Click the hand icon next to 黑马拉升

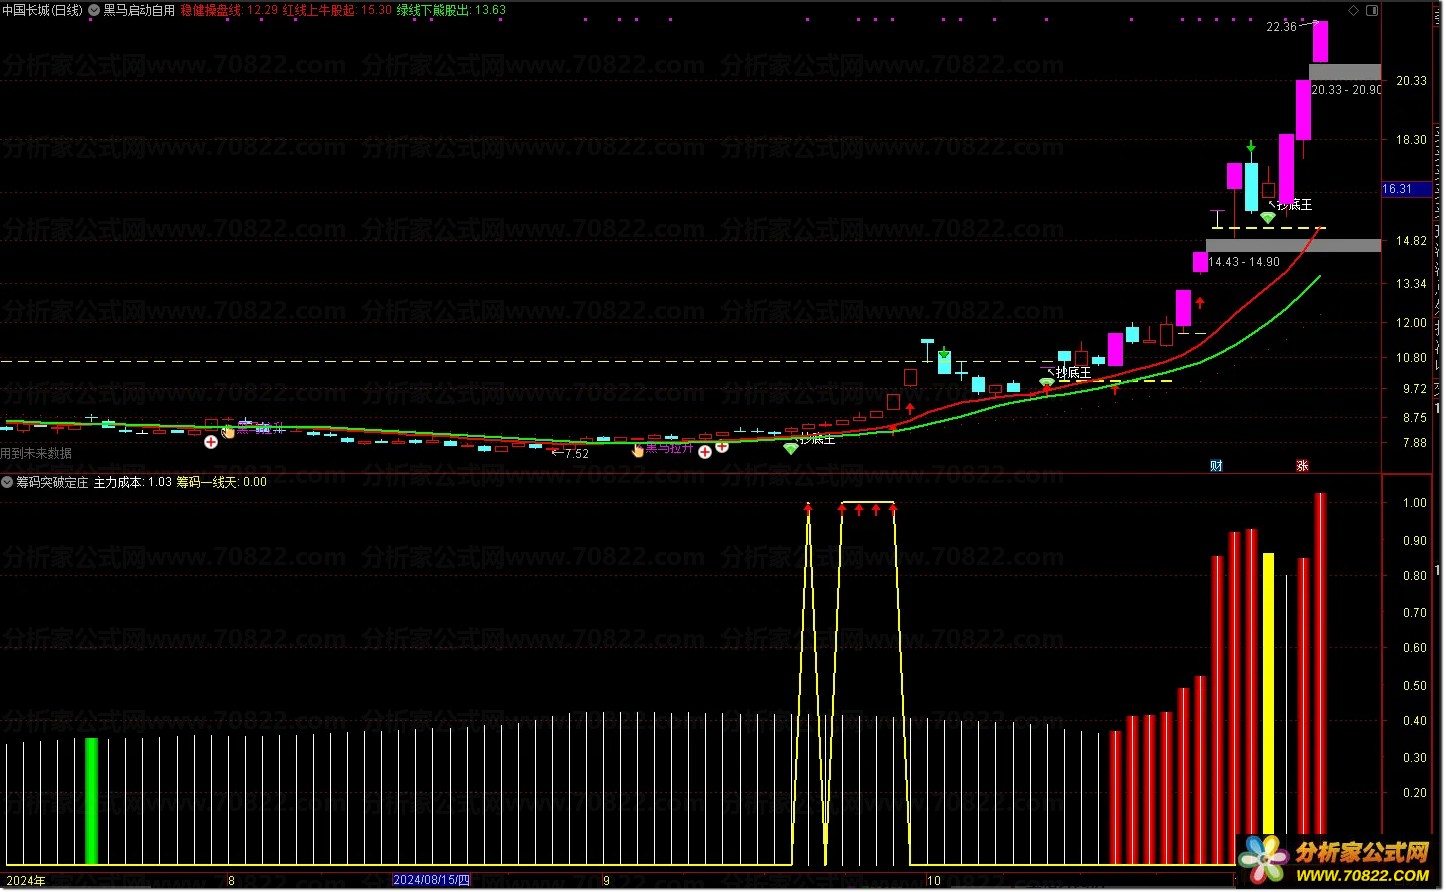click(x=638, y=450)
